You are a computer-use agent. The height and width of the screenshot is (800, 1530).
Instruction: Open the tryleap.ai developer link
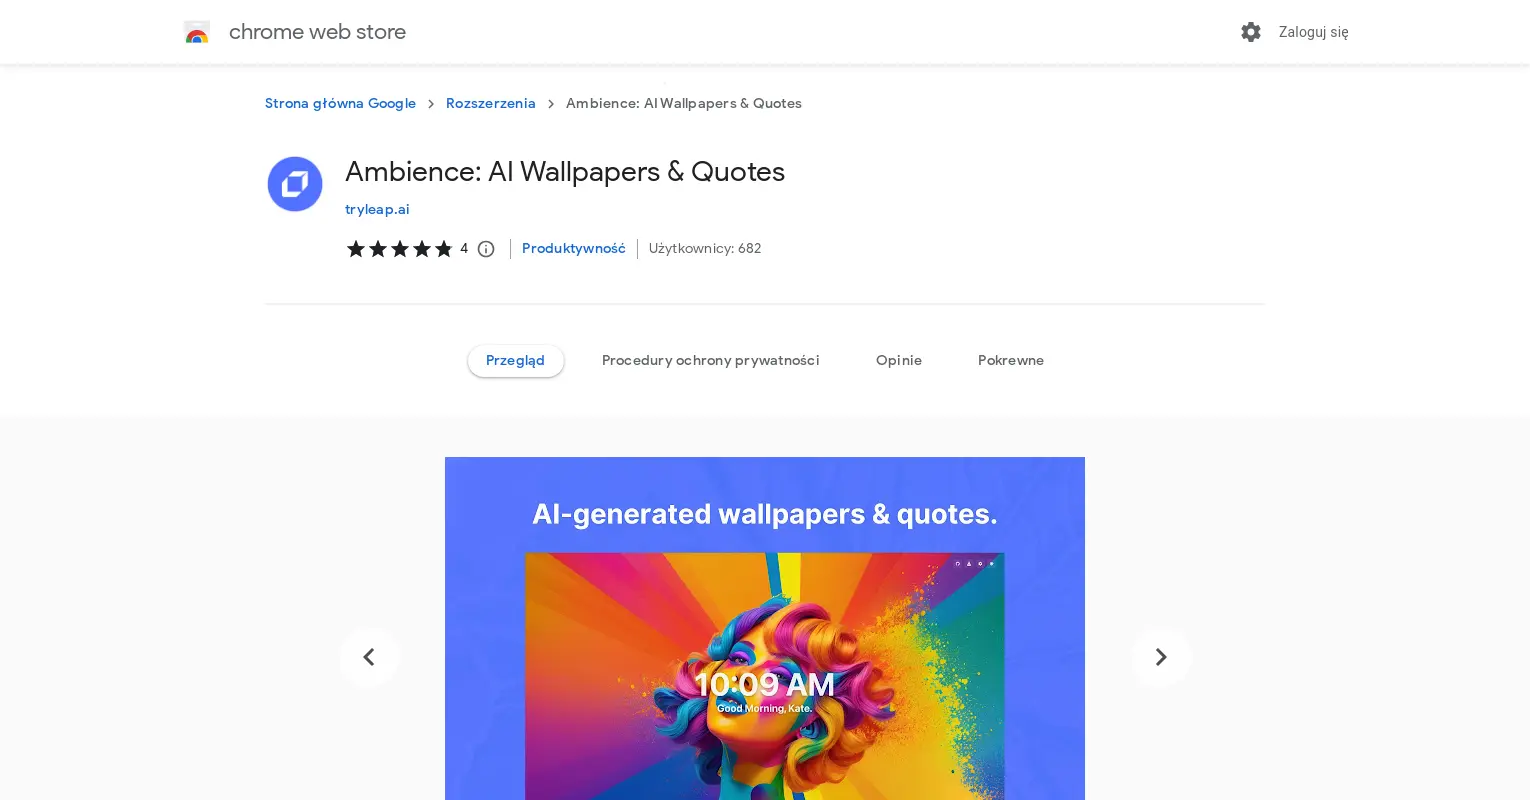[377, 210]
